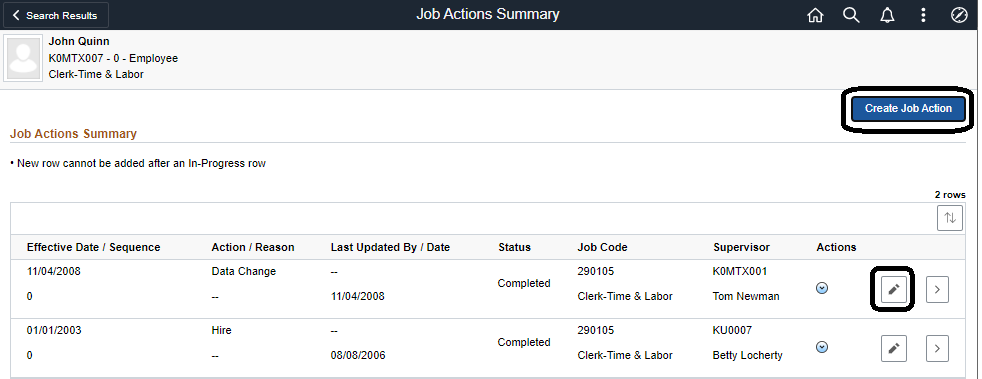Click the employee name John Quinn
The height and width of the screenshot is (379, 982).
click(79, 41)
